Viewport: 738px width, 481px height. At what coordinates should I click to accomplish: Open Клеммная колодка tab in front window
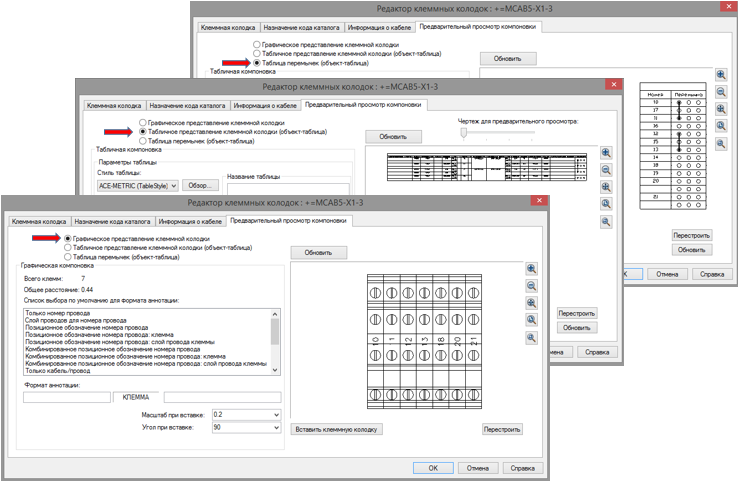[39, 221]
